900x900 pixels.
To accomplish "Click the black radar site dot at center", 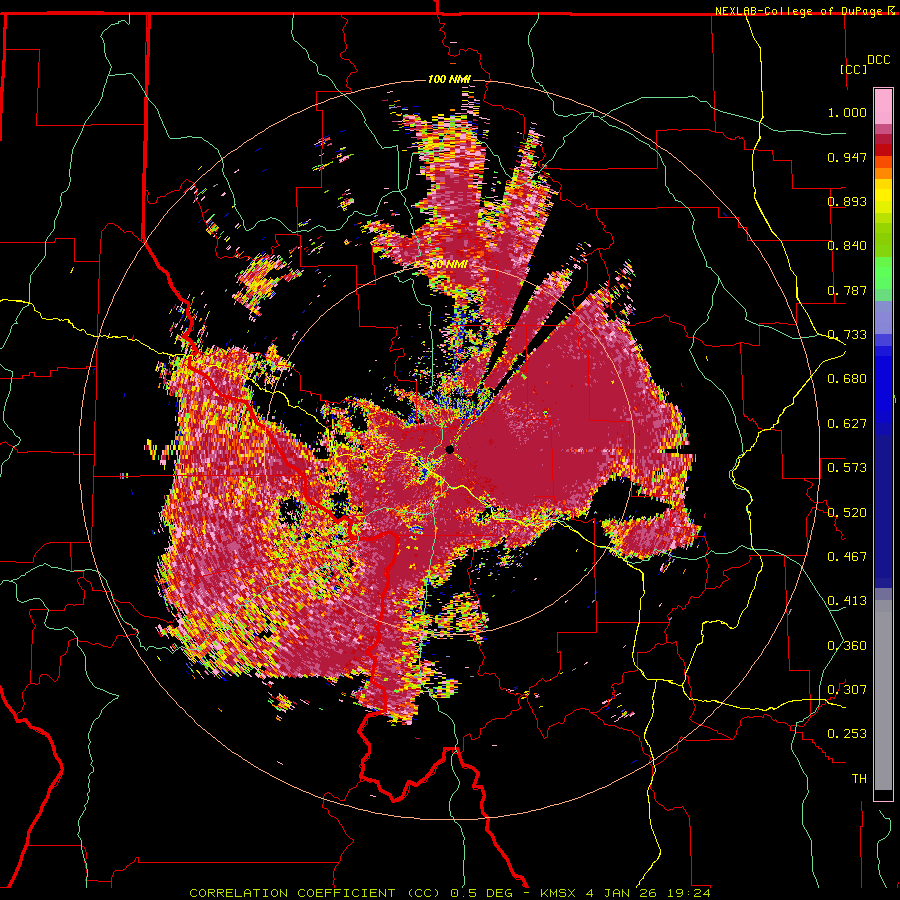I will pyautogui.click(x=450, y=449).
